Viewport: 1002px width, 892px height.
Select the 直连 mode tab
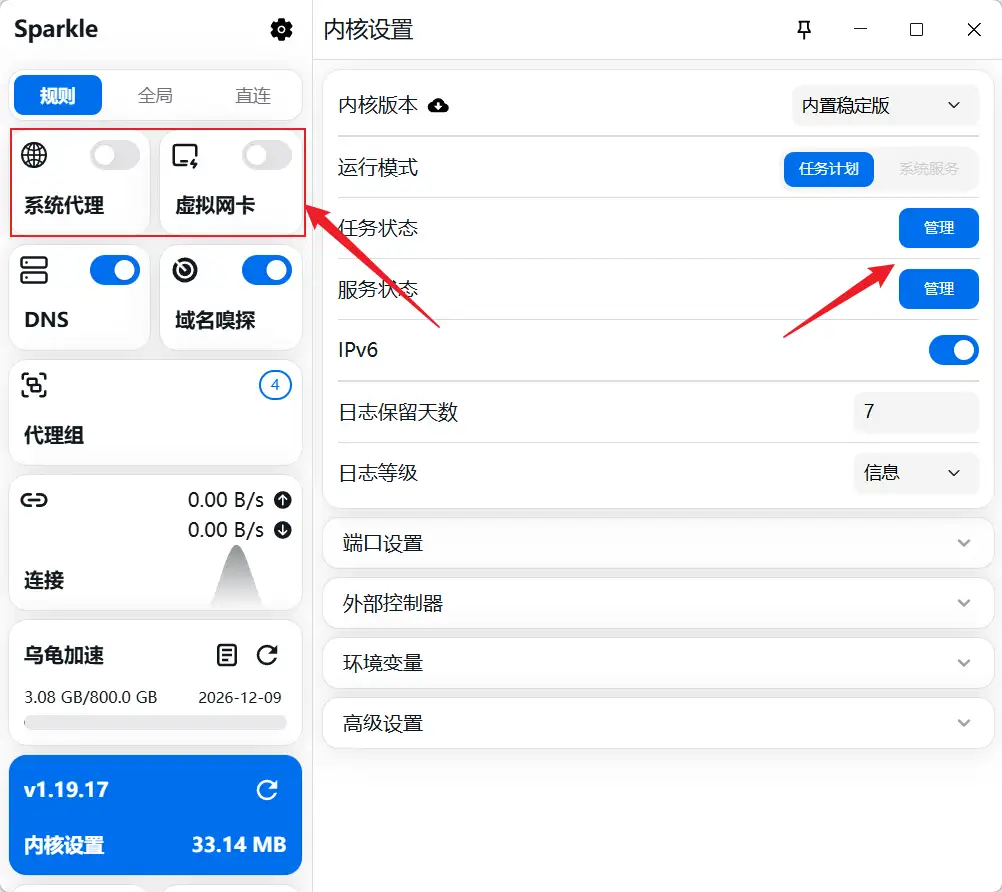[253, 95]
